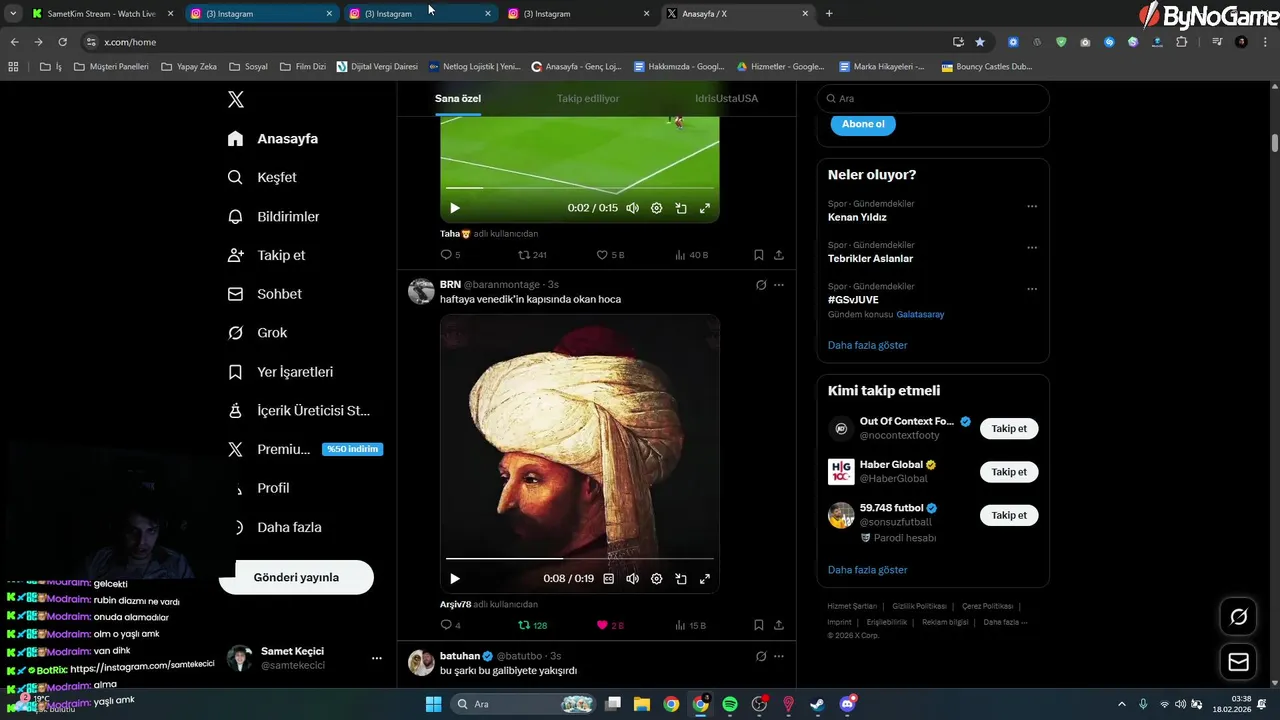This screenshot has height=720, width=1280.
Task: Go to Bildirimler notifications
Action: [x=274, y=216]
